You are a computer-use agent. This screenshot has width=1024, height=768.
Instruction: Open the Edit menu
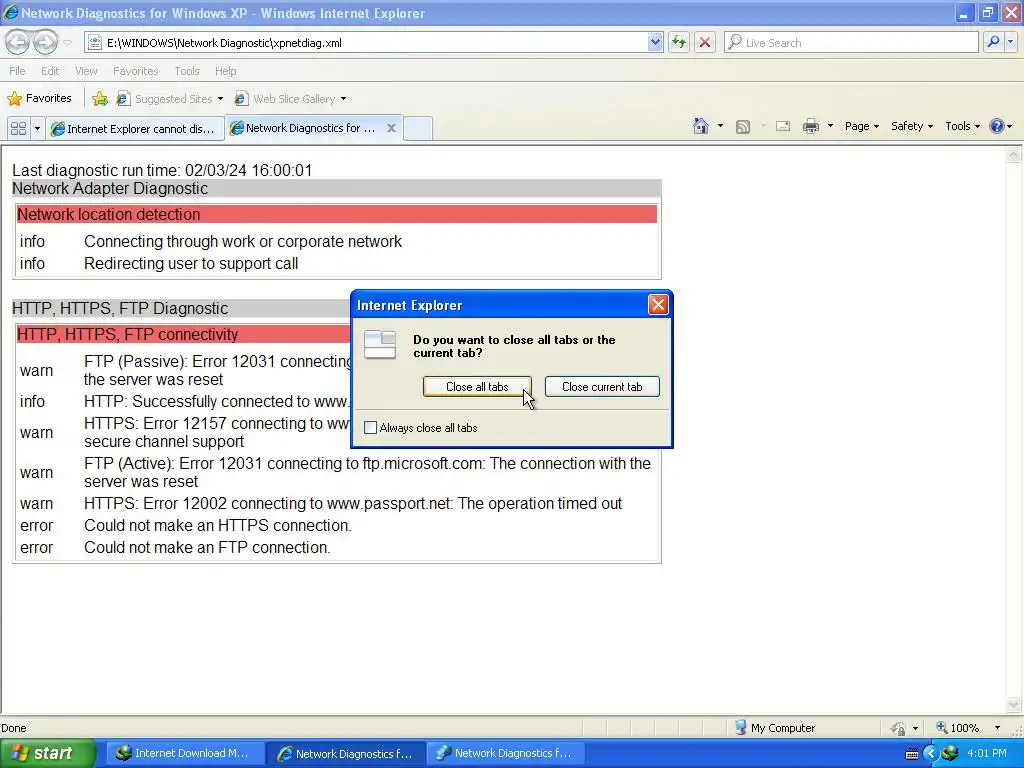pyautogui.click(x=50, y=71)
